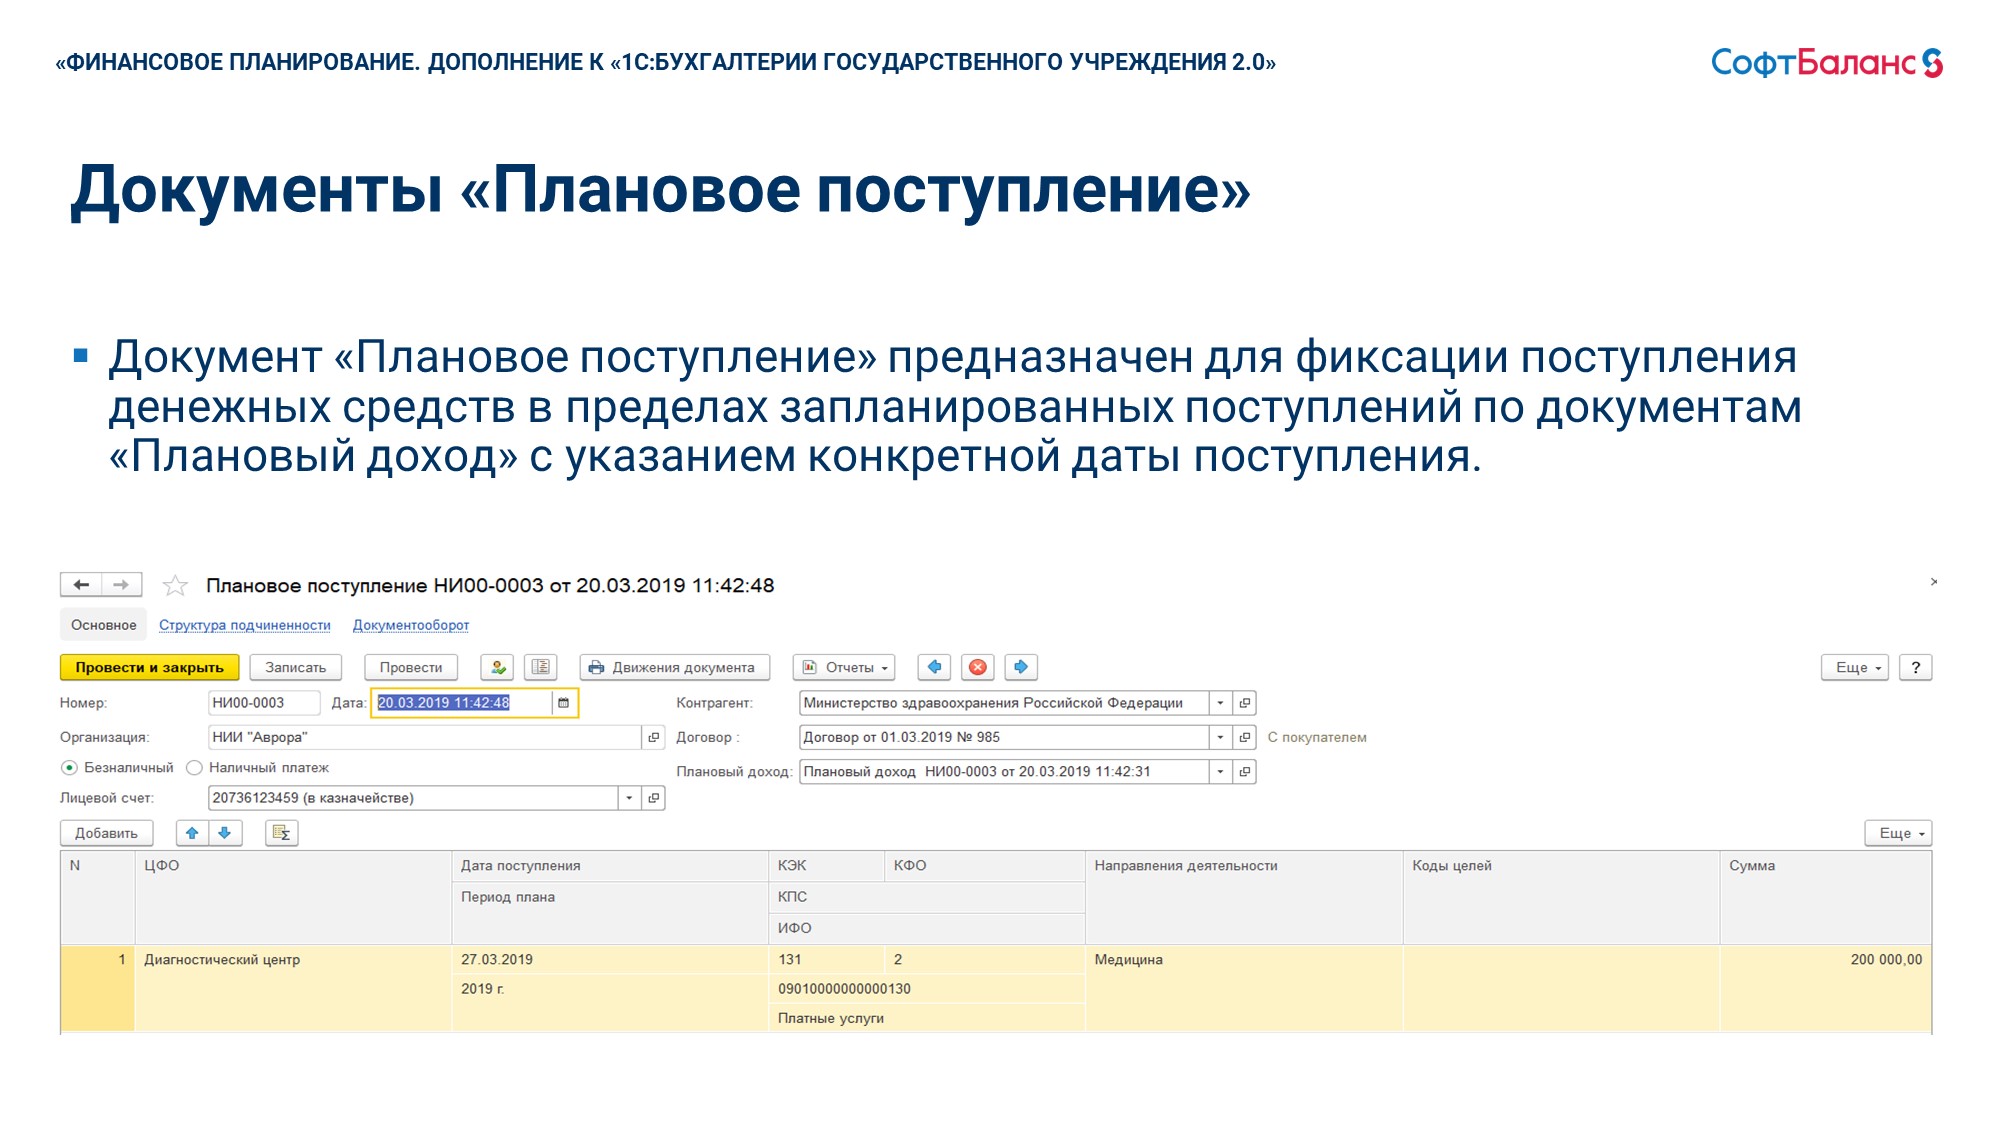Move table row up with blue arrow

192,833
